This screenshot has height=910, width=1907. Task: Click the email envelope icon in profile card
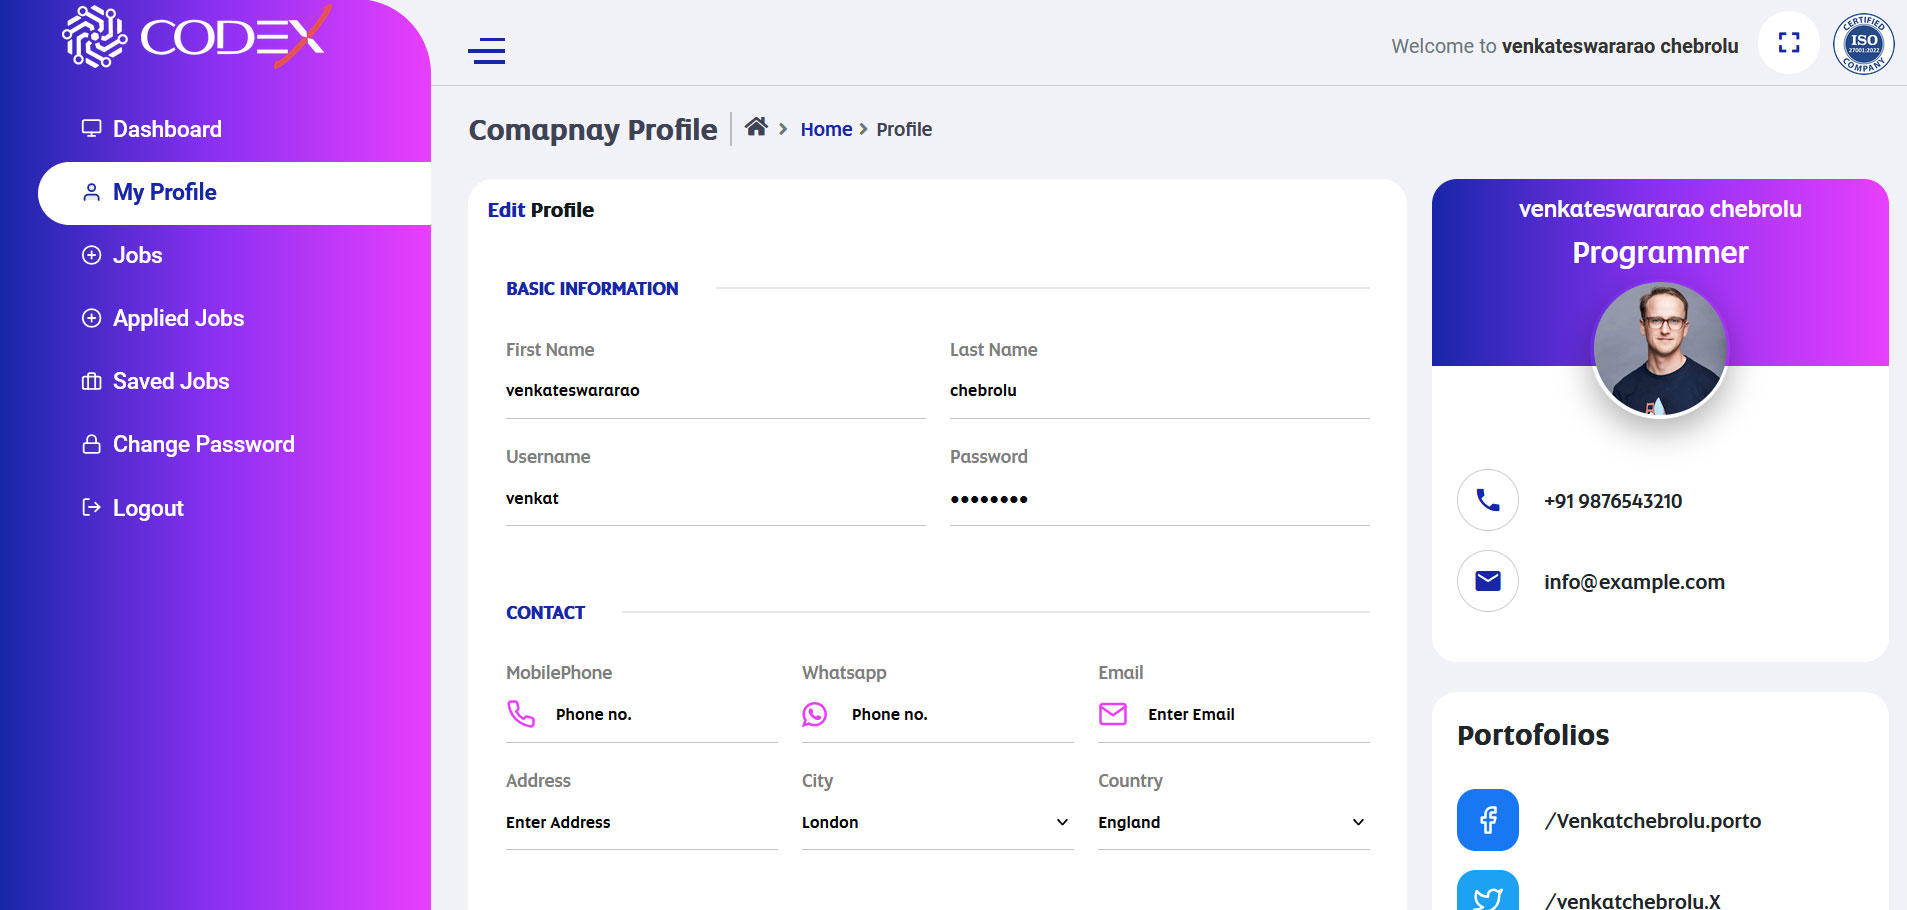pos(1488,581)
